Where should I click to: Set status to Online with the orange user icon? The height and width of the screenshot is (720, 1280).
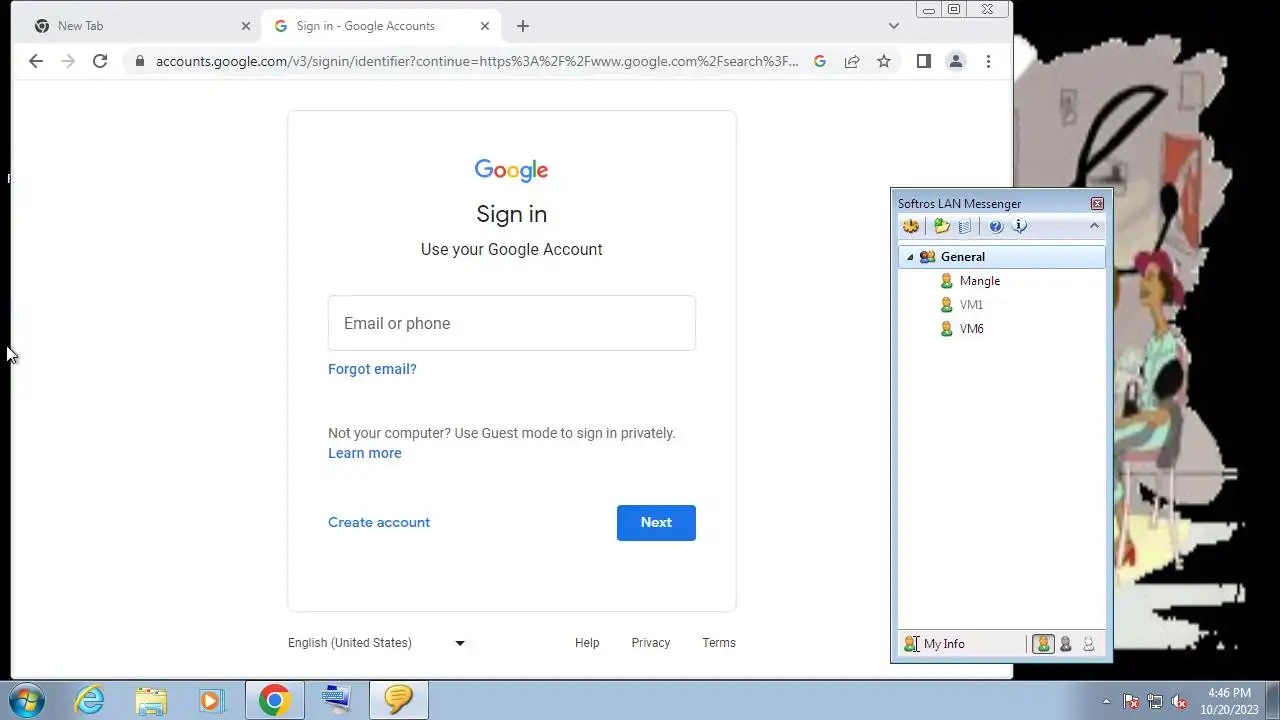coord(1043,644)
